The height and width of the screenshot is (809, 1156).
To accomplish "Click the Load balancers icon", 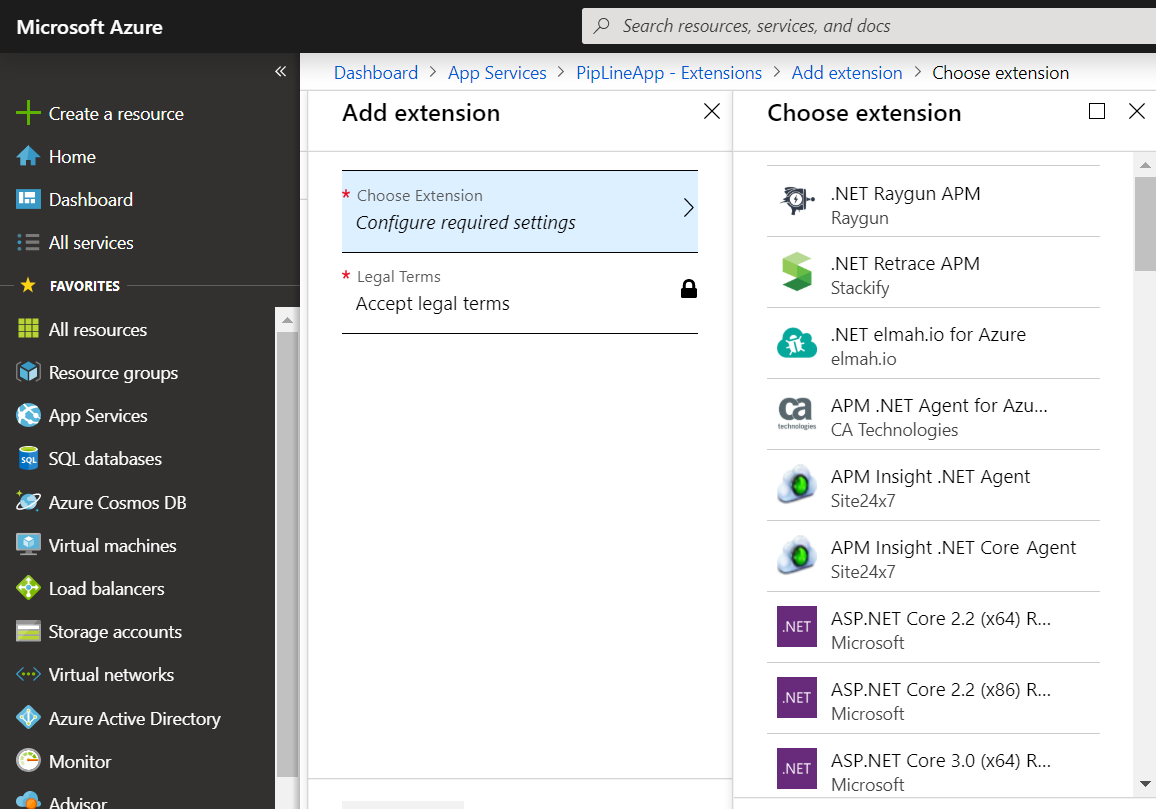I will 28,588.
